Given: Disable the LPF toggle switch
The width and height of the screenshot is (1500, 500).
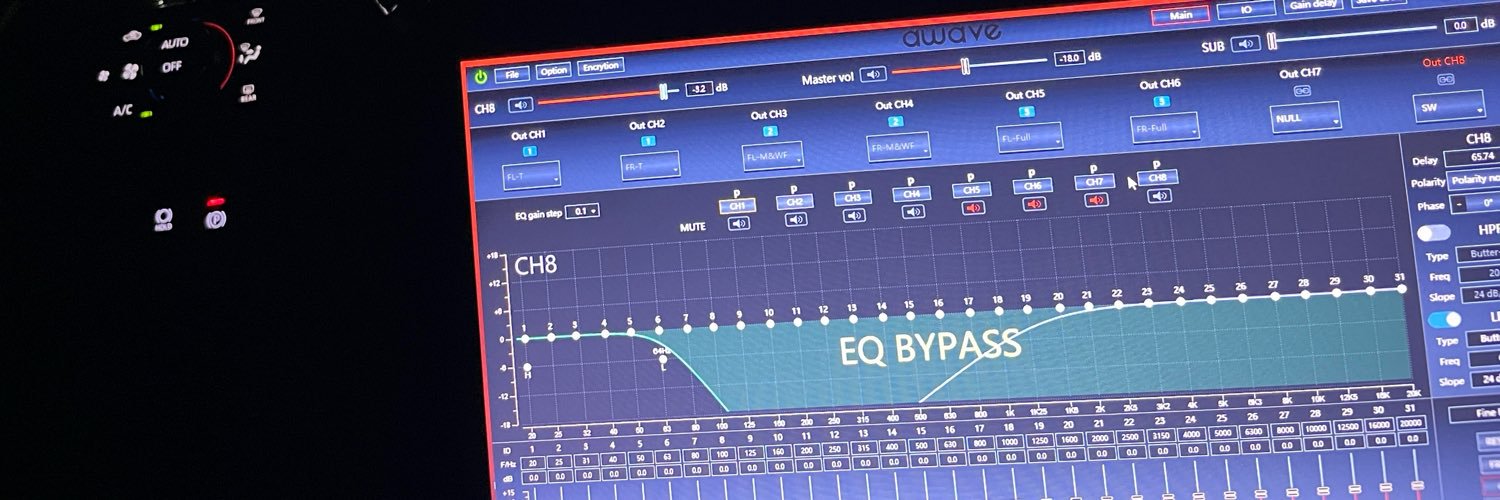Looking at the screenshot, I should 1444,319.
